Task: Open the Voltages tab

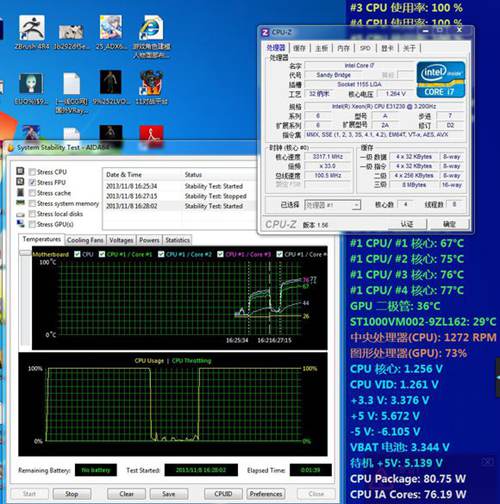Action: [121, 240]
